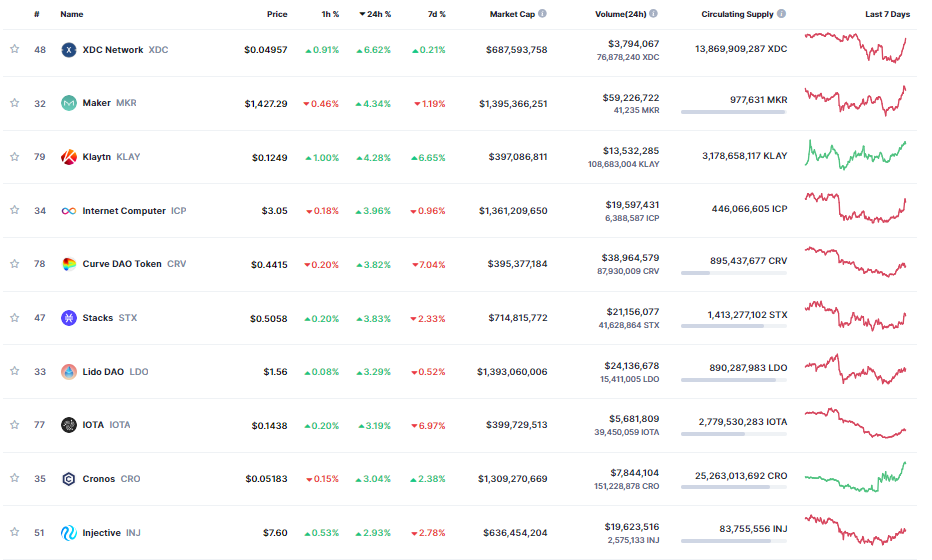This screenshot has height=560, width=932.
Task: Click the Klaytn coin logo
Action: (69, 157)
